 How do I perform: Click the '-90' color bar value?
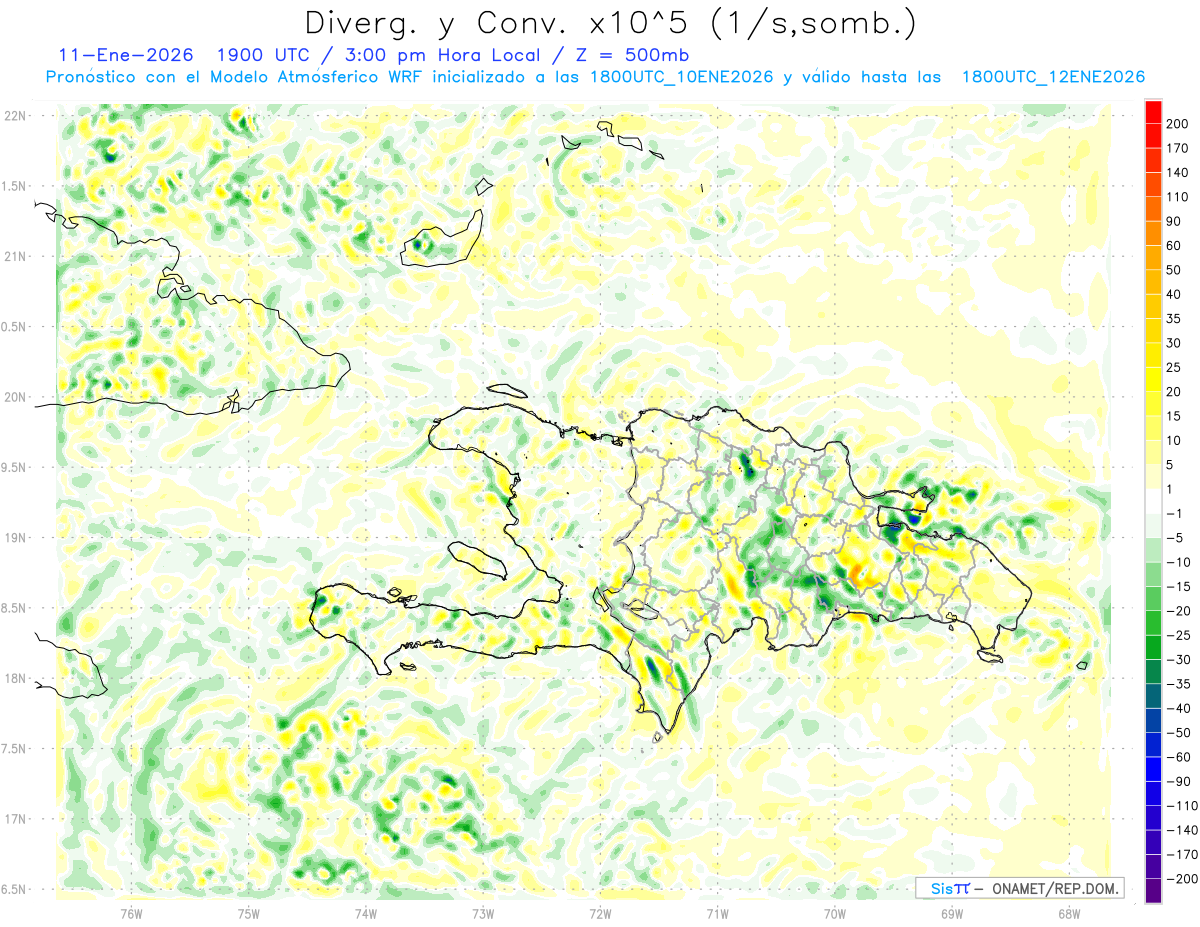[1178, 781]
